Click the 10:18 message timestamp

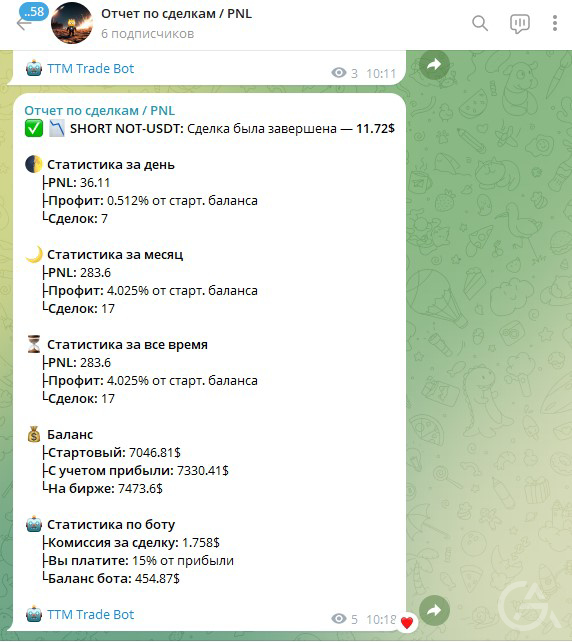(x=381, y=619)
